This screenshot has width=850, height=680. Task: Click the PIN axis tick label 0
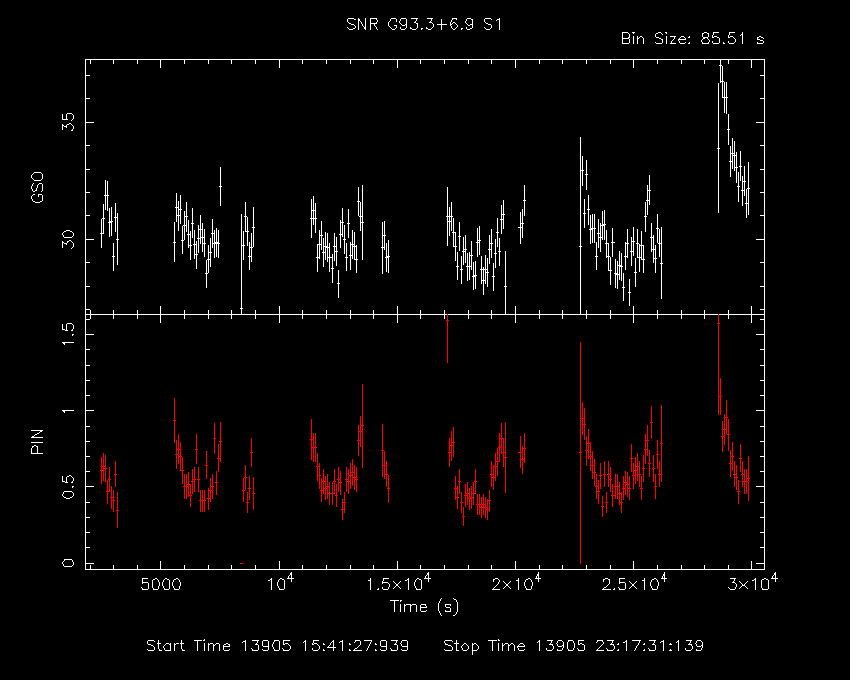[68, 563]
